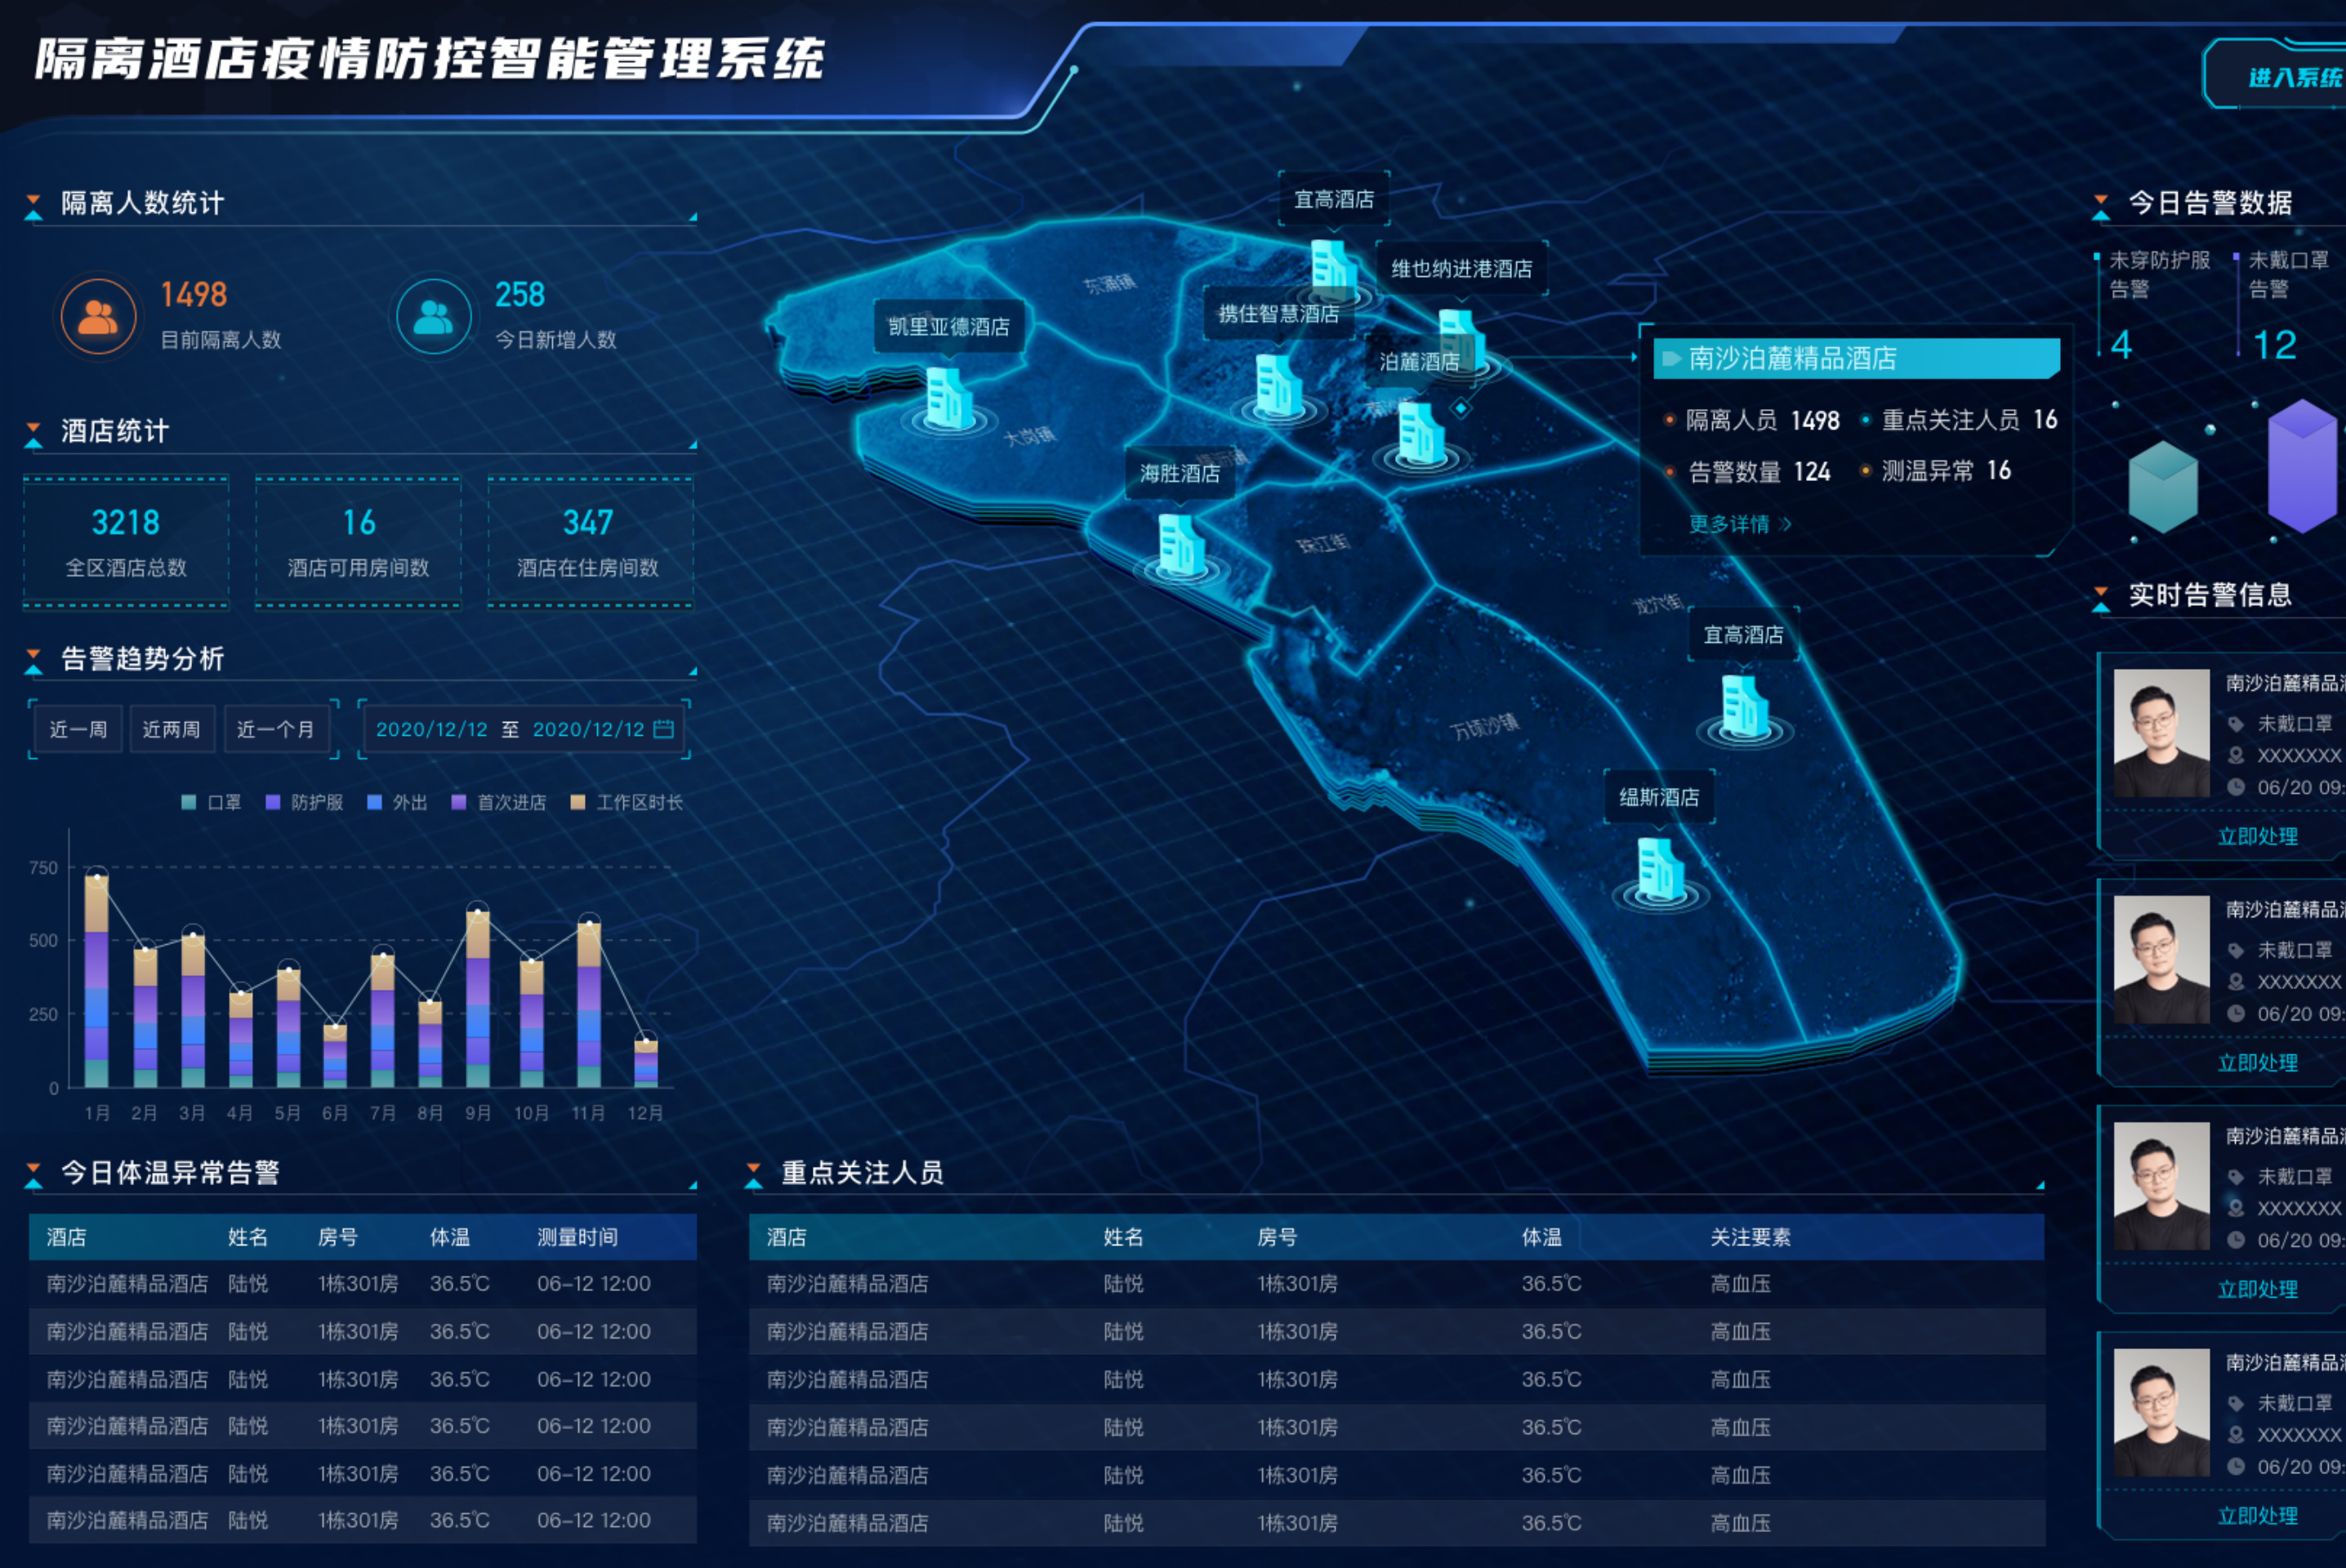
Task: Click the orange current quarantine count icon
Action: point(98,318)
